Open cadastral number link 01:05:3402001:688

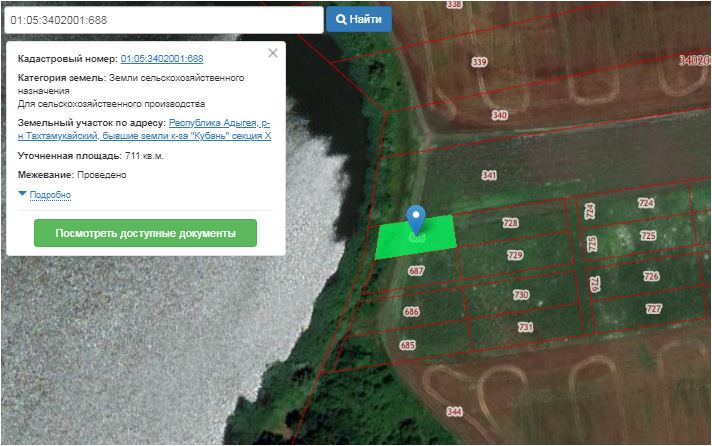point(162,59)
